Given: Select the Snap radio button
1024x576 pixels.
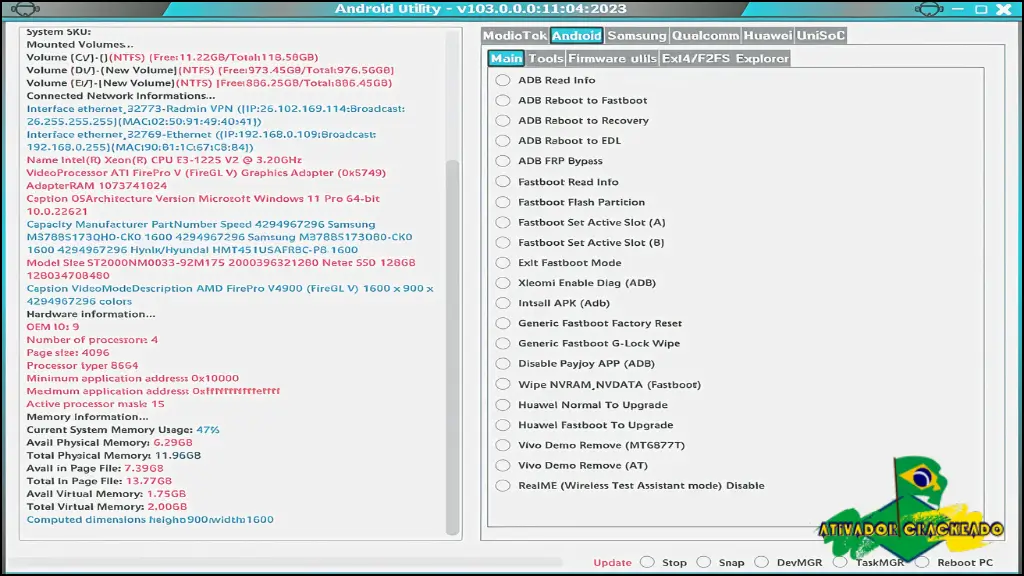Looking at the screenshot, I should pos(703,562).
